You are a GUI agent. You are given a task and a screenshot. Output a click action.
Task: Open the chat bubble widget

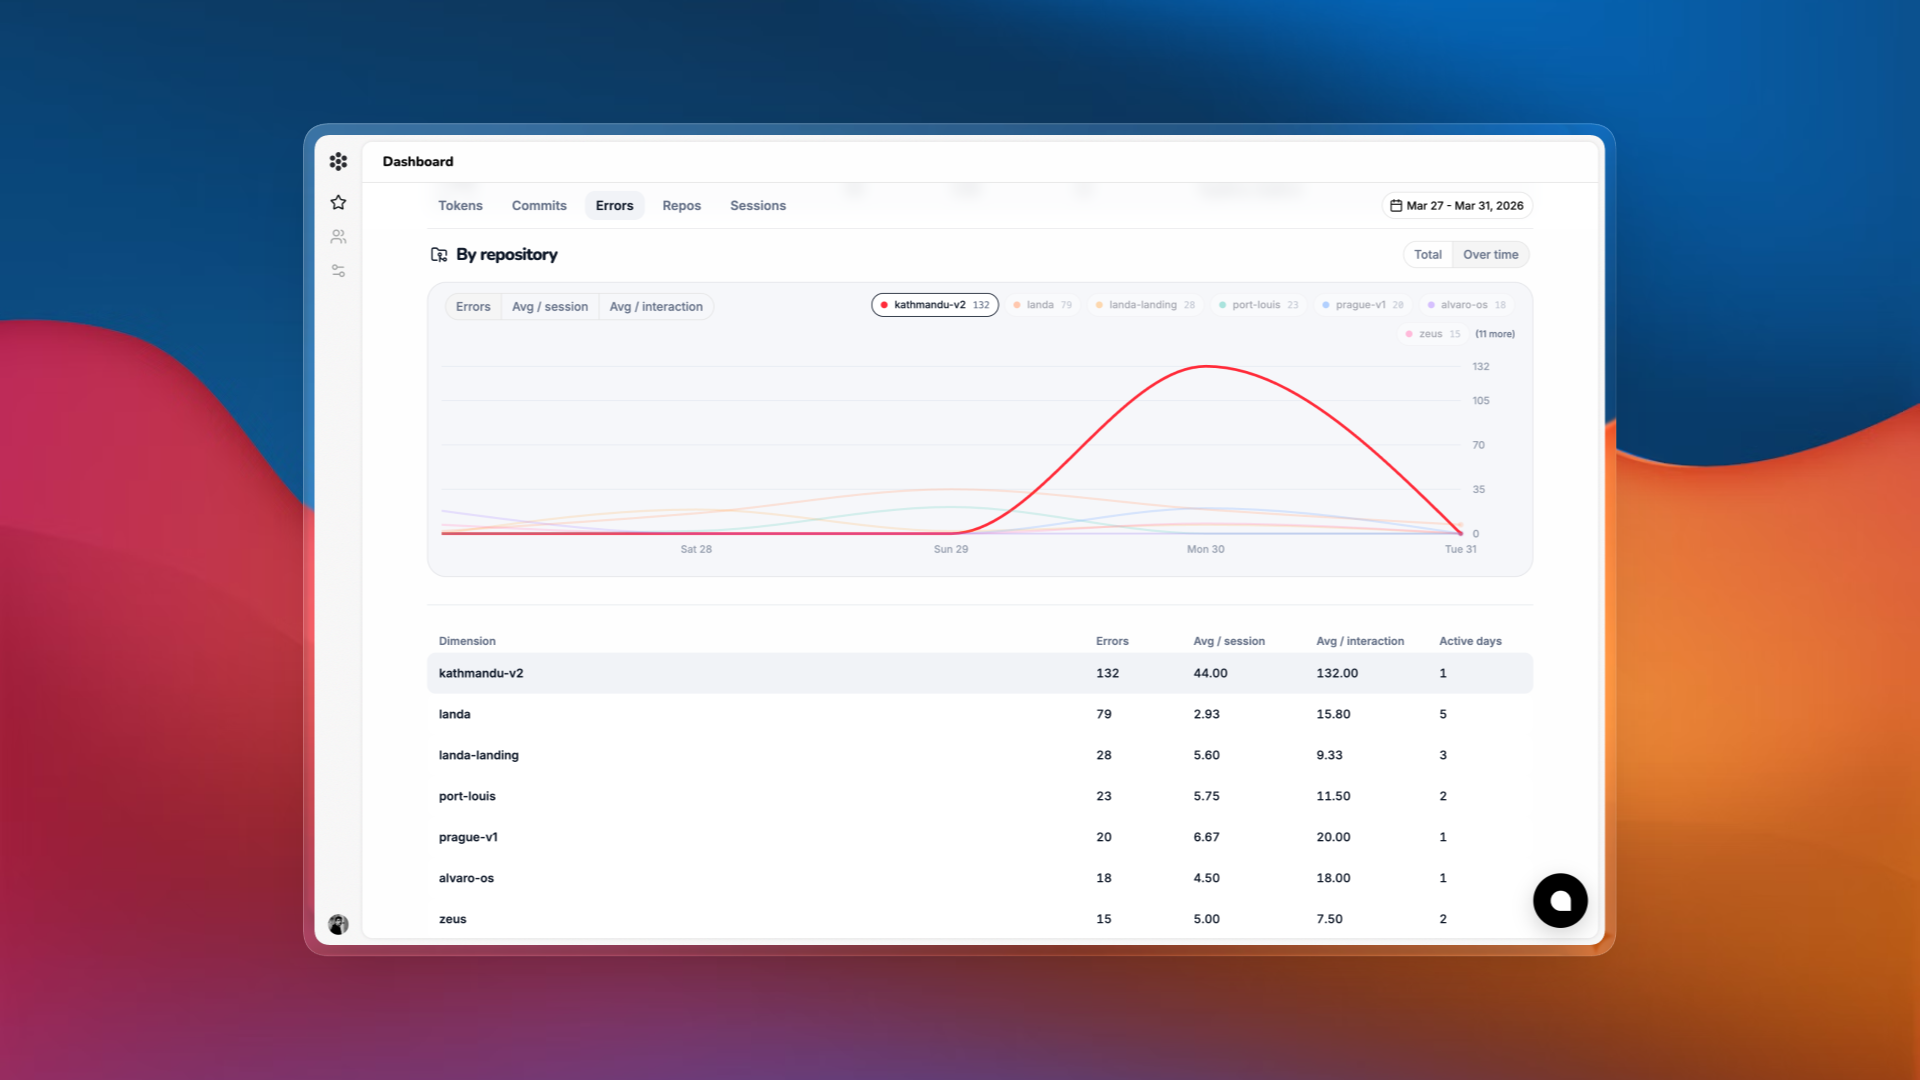point(1560,901)
